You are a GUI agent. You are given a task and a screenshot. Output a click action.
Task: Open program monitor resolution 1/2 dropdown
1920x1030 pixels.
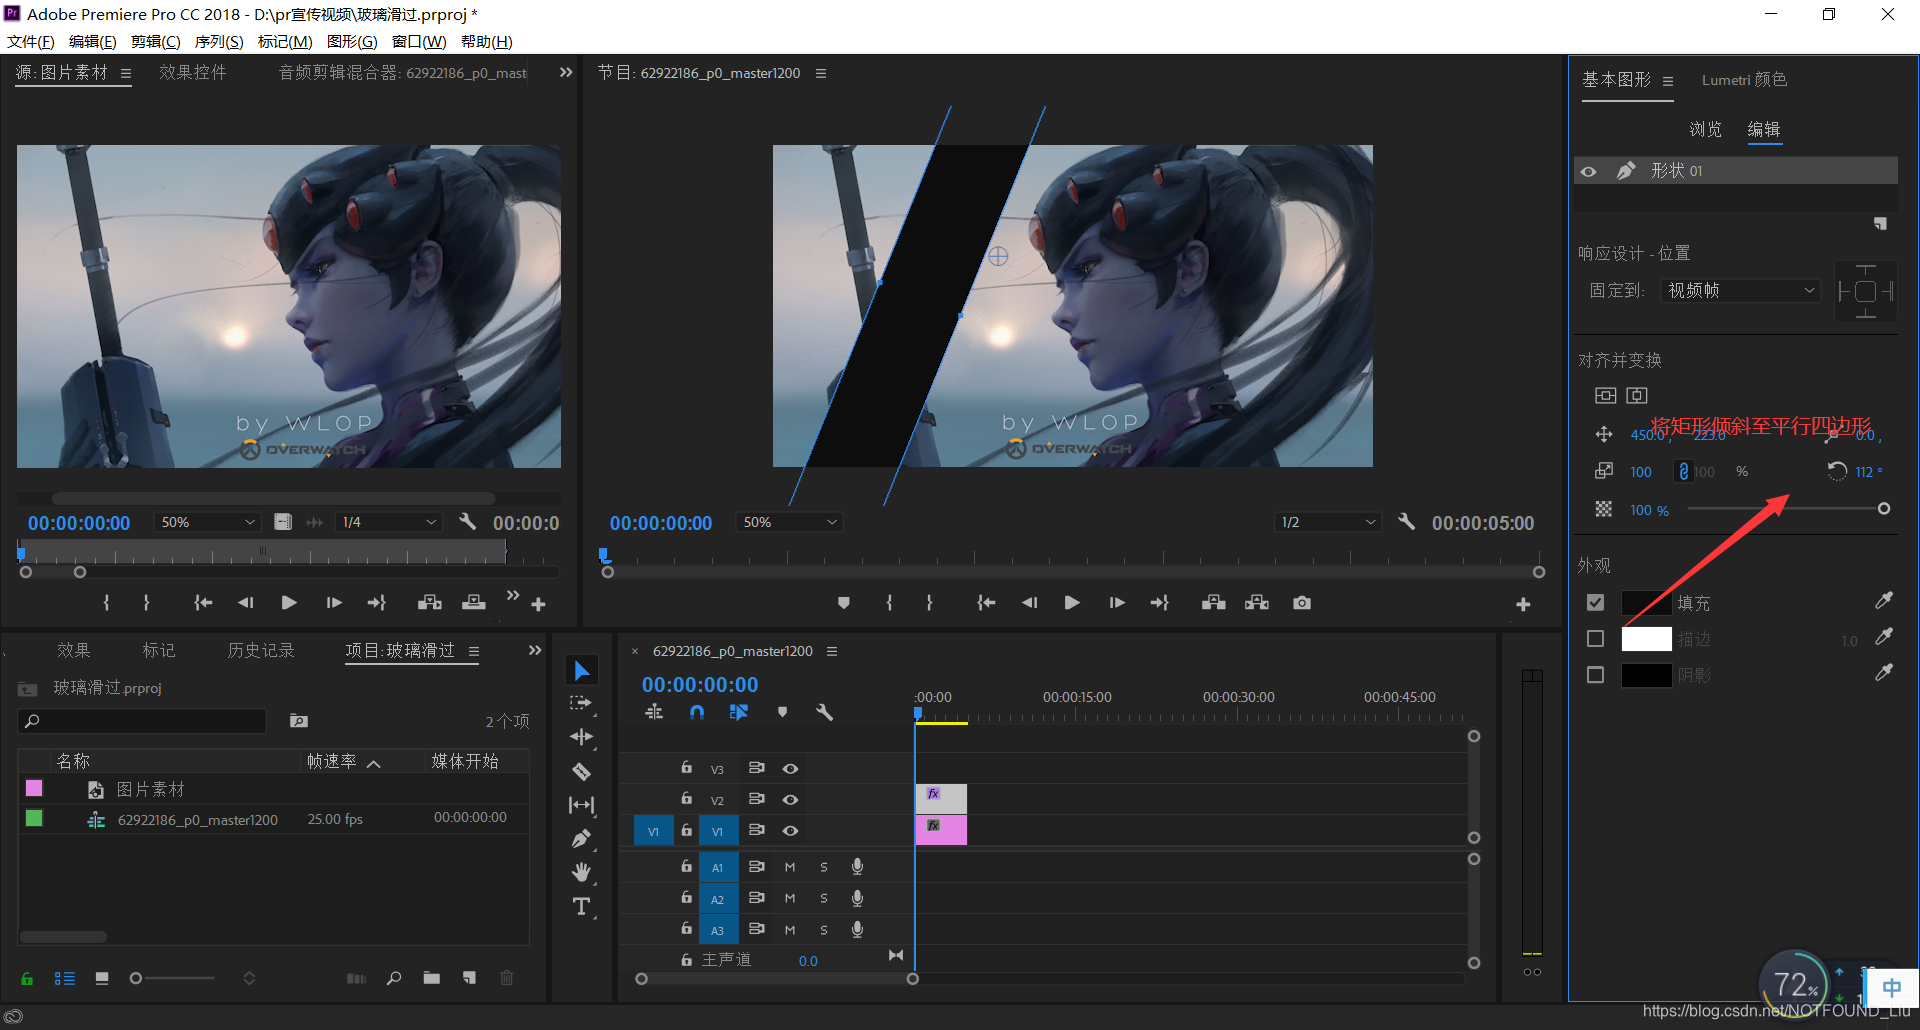point(1328,522)
